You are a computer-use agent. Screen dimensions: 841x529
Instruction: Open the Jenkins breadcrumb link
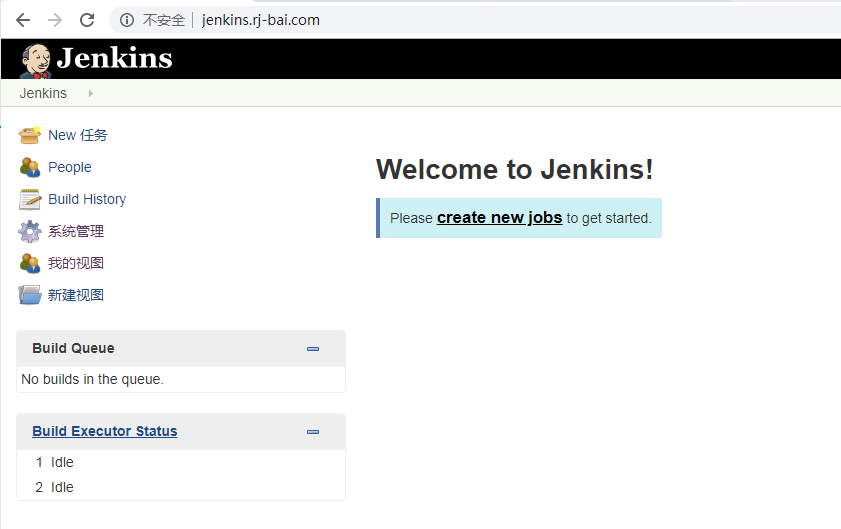43,93
